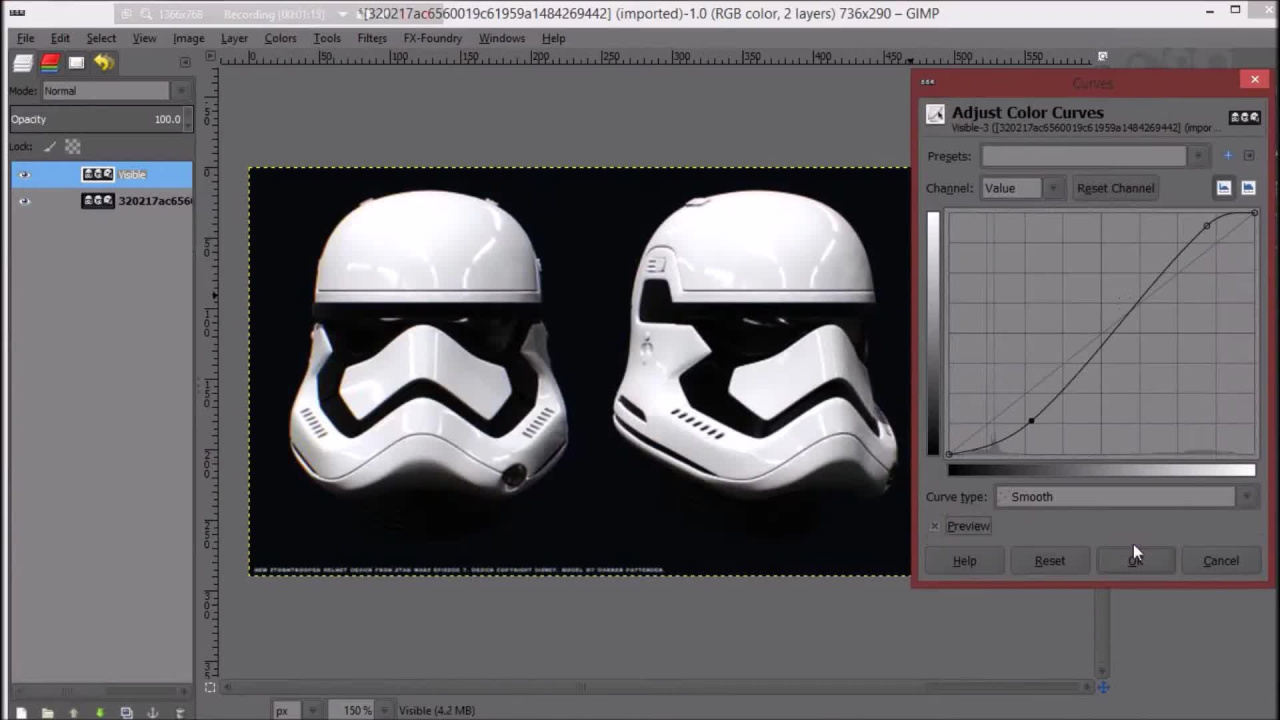The width and height of the screenshot is (1280, 720).
Task: Click the image navigation icon
Action: click(1103, 687)
